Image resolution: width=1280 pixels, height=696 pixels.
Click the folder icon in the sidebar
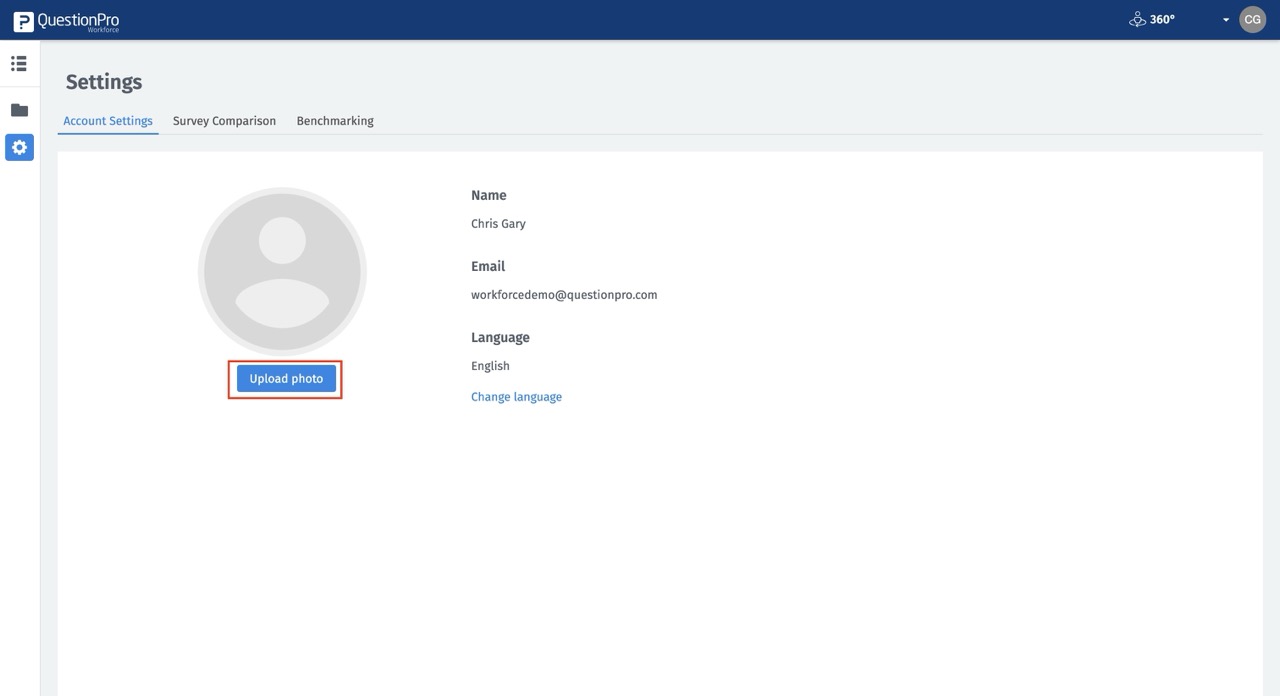tap(18, 109)
